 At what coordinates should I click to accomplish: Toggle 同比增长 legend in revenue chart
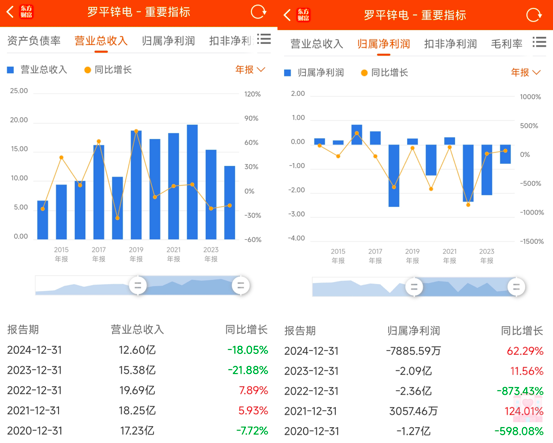pyautogui.click(x=108, y=69)
